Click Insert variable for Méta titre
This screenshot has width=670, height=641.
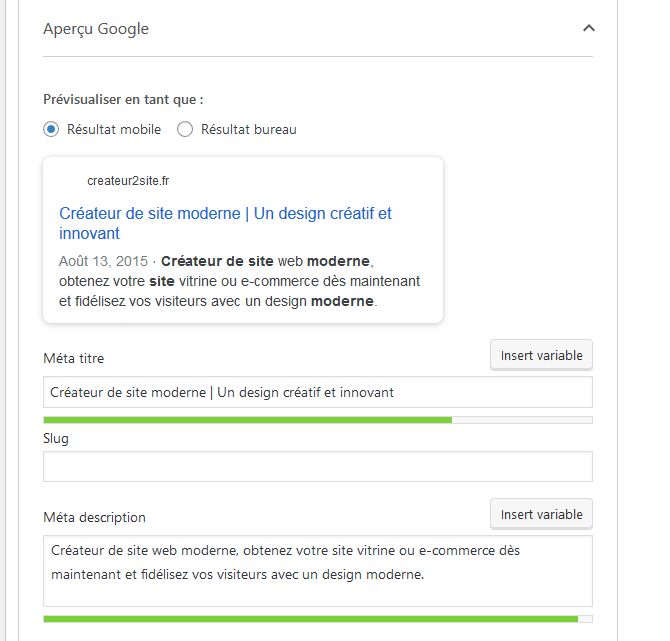pyautogui.click(x=541, y=355)
